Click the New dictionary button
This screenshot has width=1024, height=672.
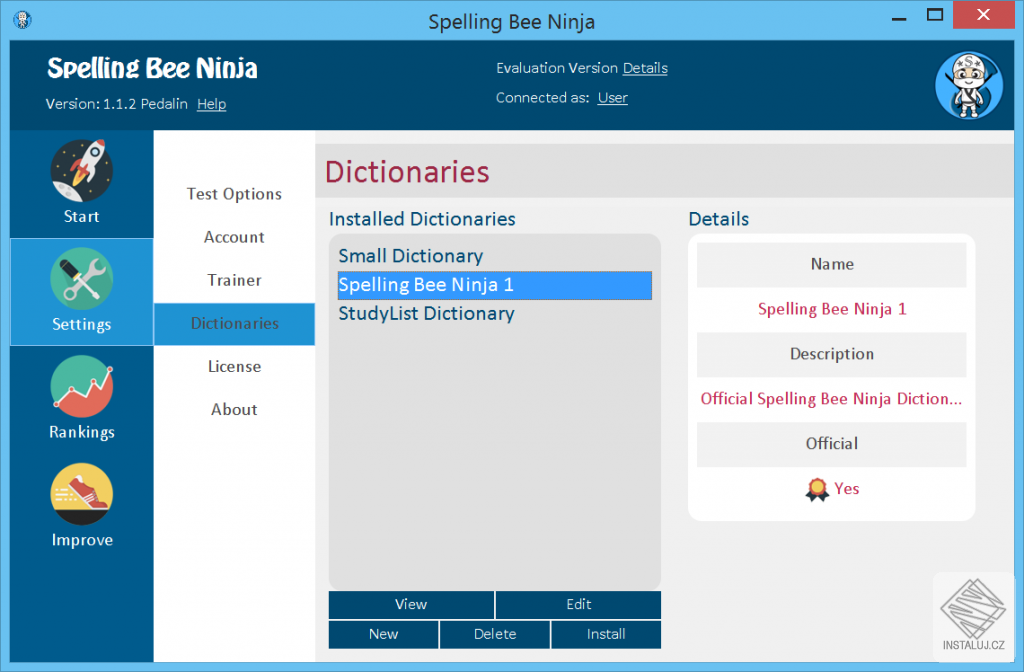coord(383,634)
